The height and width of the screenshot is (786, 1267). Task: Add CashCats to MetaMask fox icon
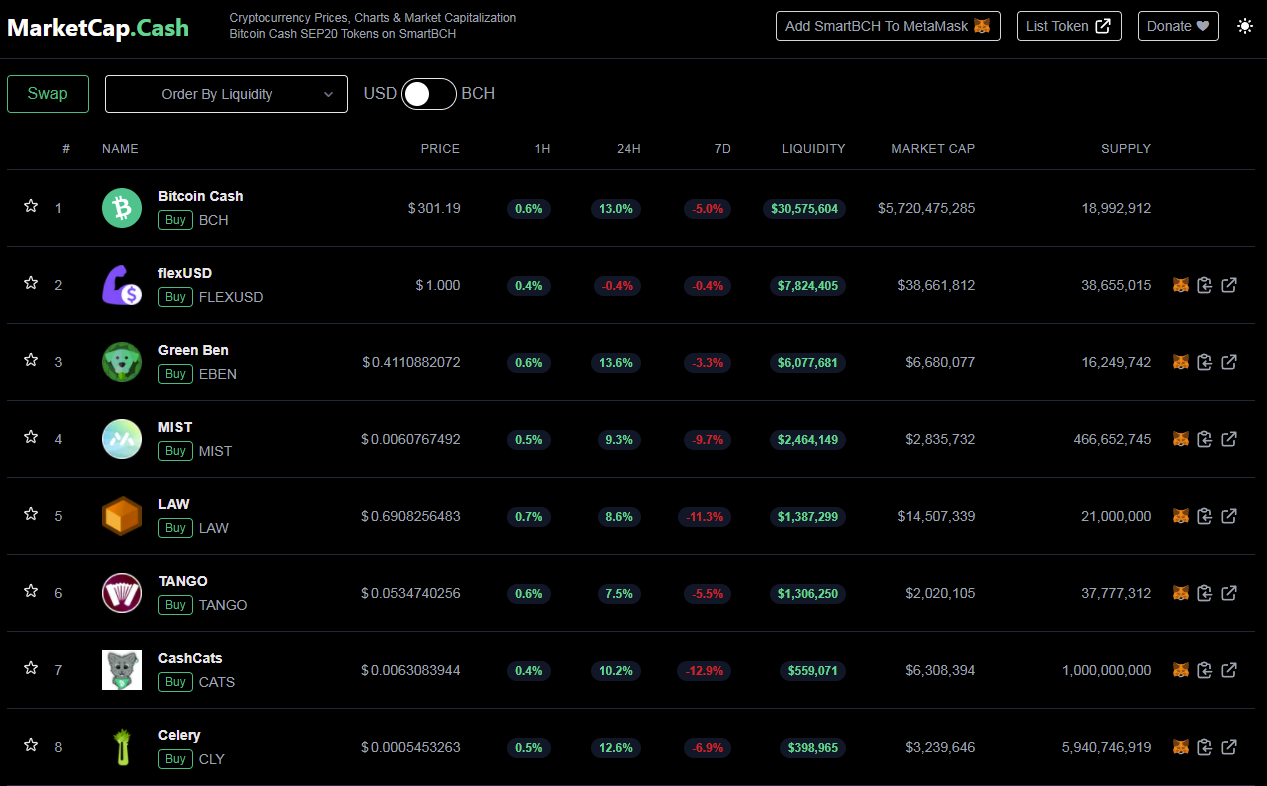(1181, 670)
